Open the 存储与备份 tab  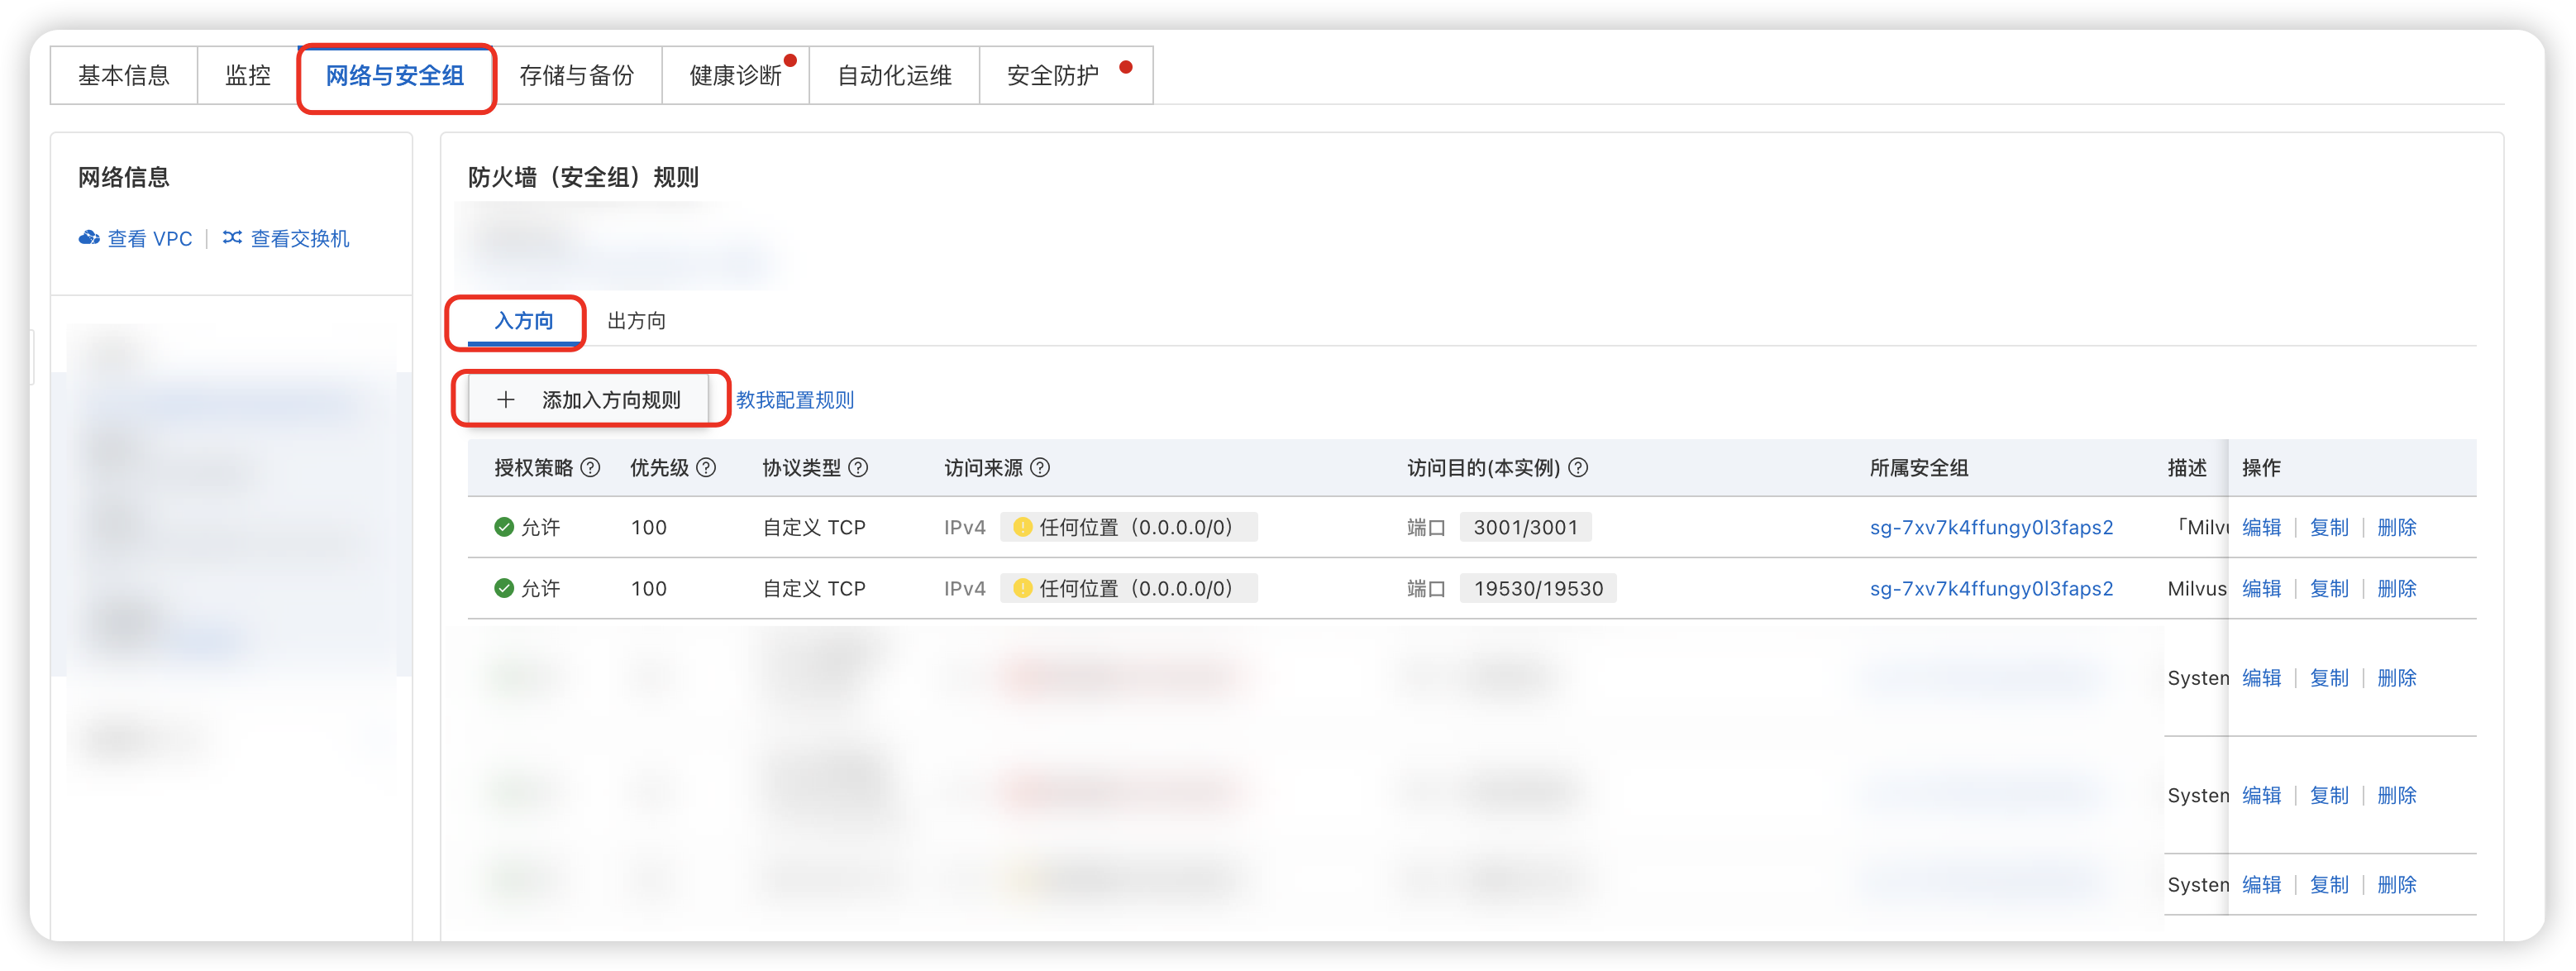[x=577, y=75]
